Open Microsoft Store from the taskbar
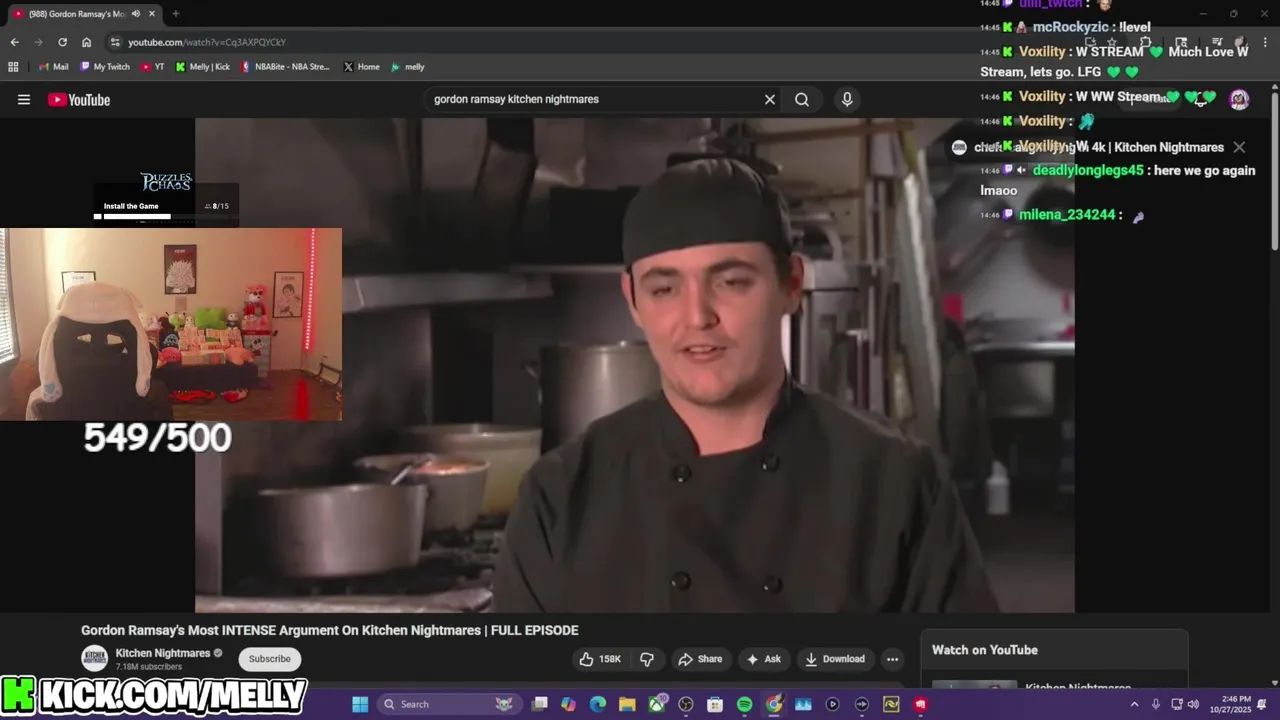 point(715,704)
